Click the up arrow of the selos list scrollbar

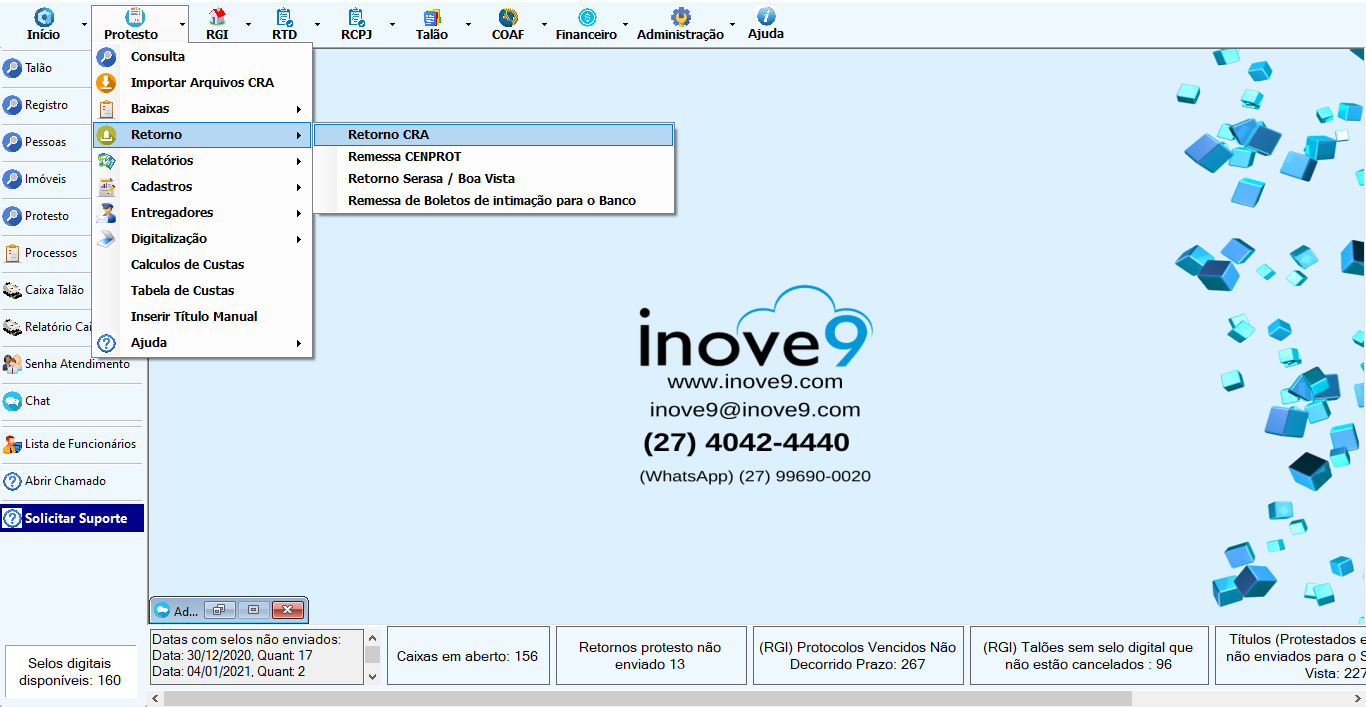tap(372, 637)
